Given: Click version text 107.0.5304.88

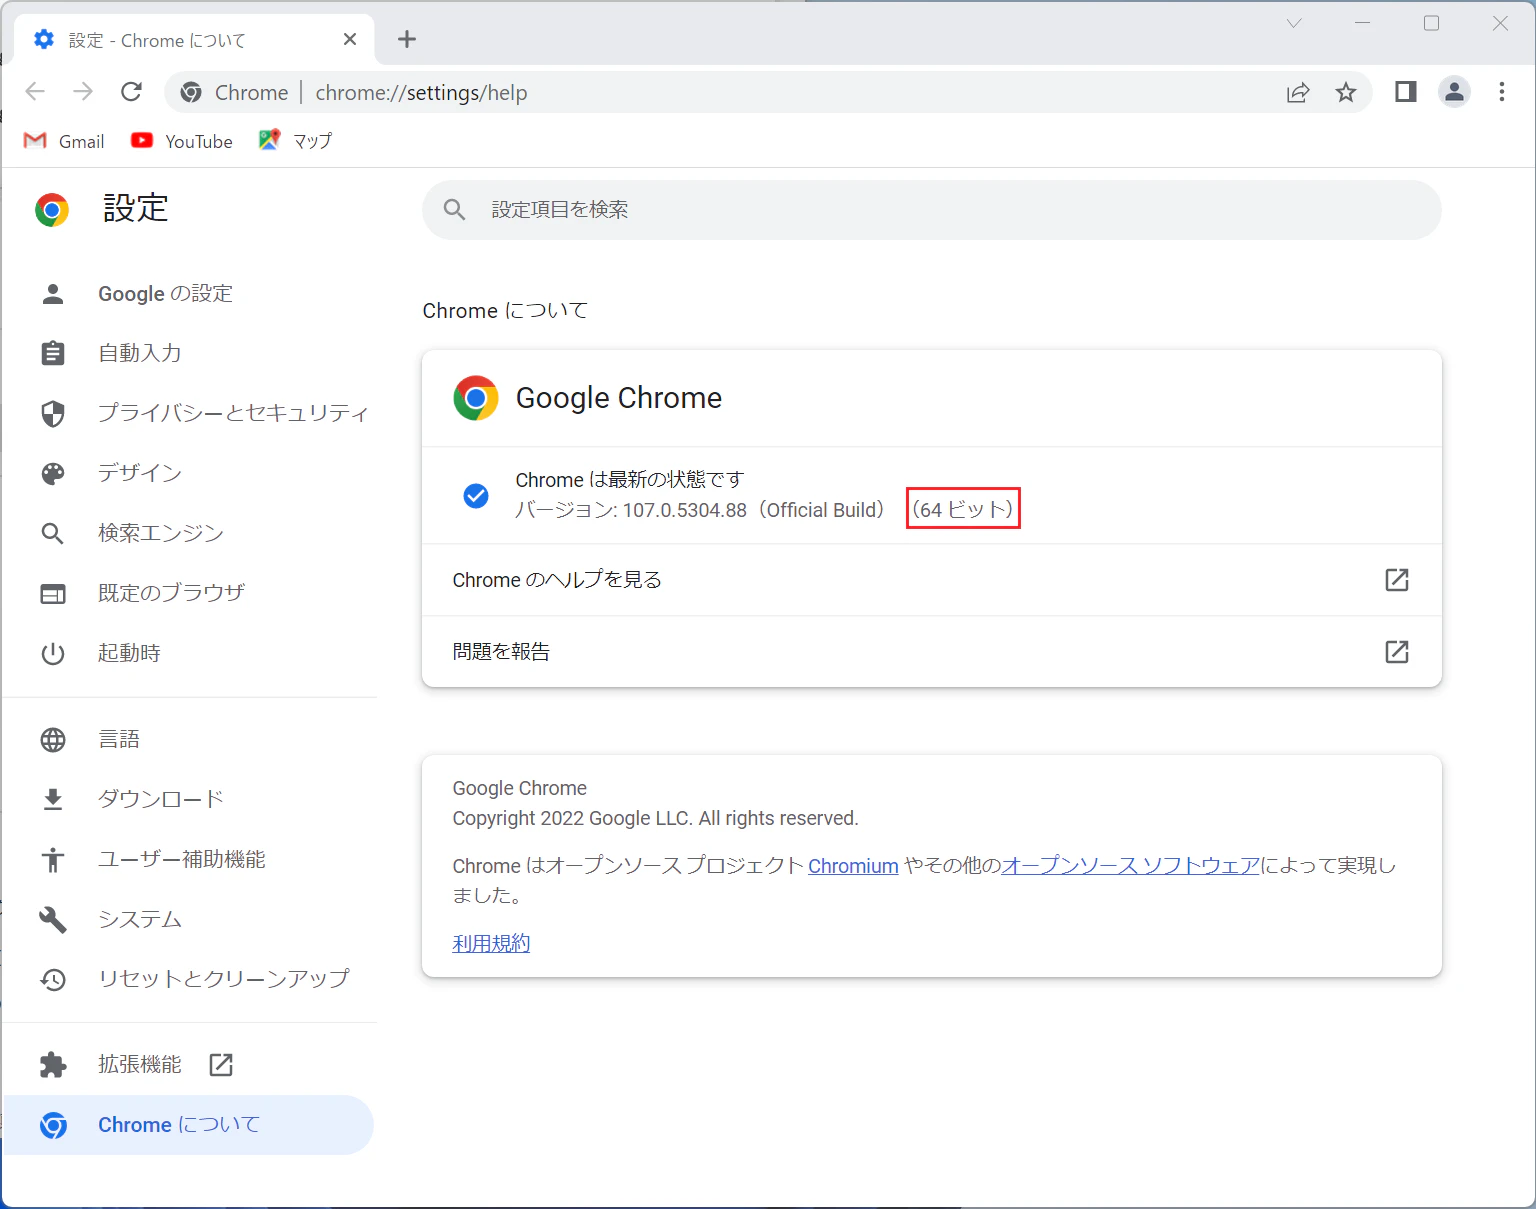Looking at the screenshot, I should coord(685,510).
